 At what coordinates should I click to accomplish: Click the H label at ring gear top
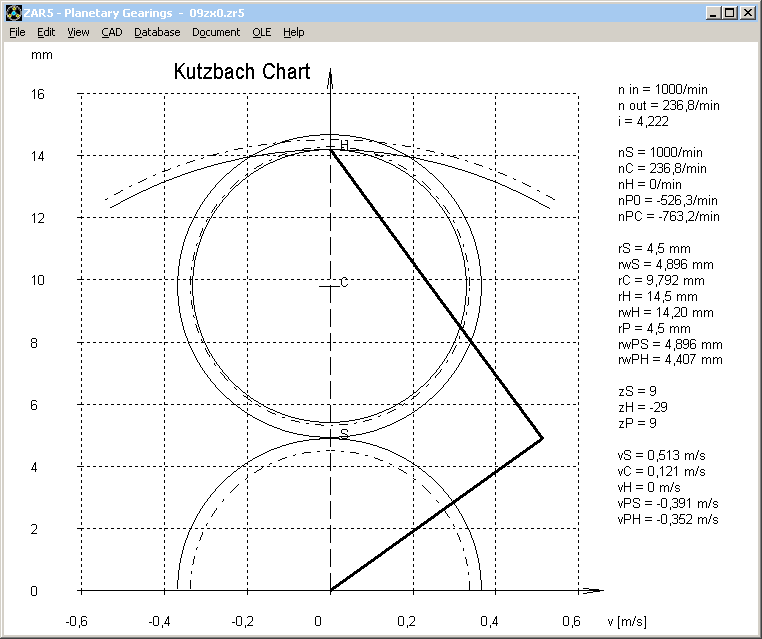point(344,146)
